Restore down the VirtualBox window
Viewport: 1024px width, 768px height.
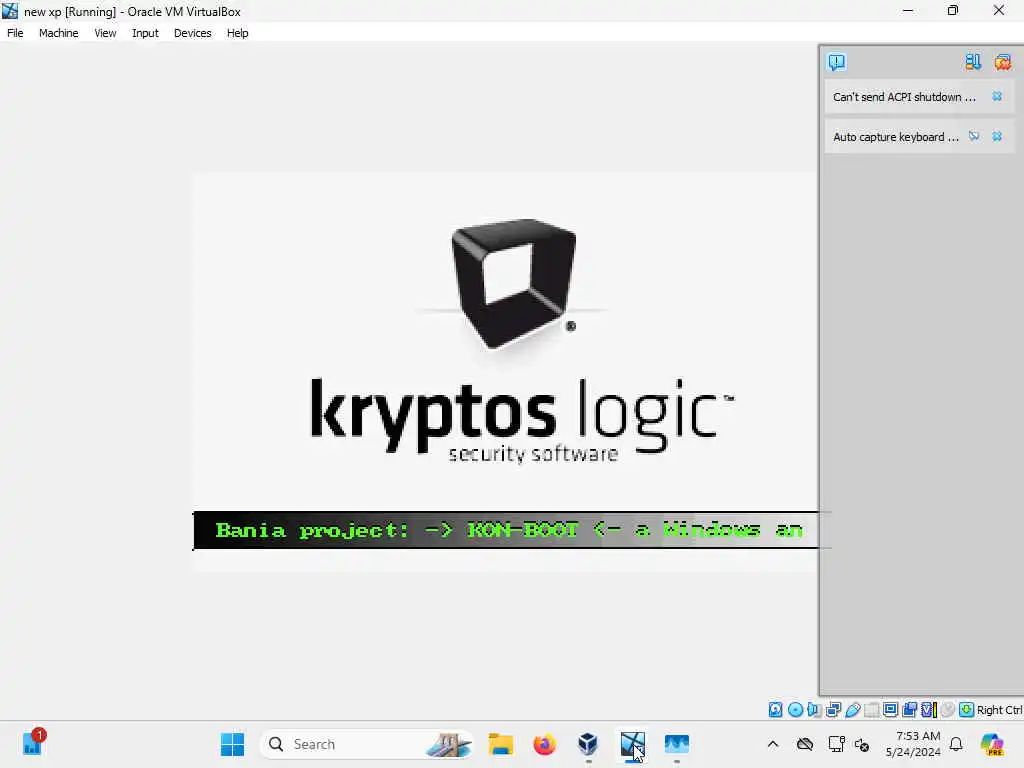953,10
